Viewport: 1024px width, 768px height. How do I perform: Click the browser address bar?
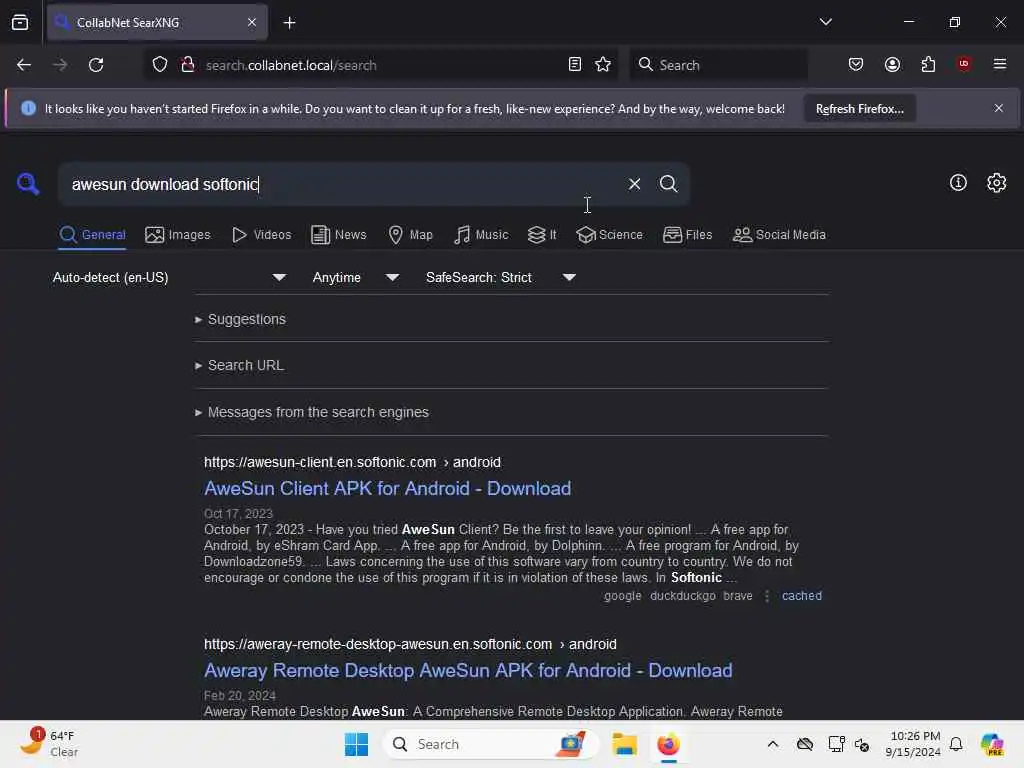382,65
